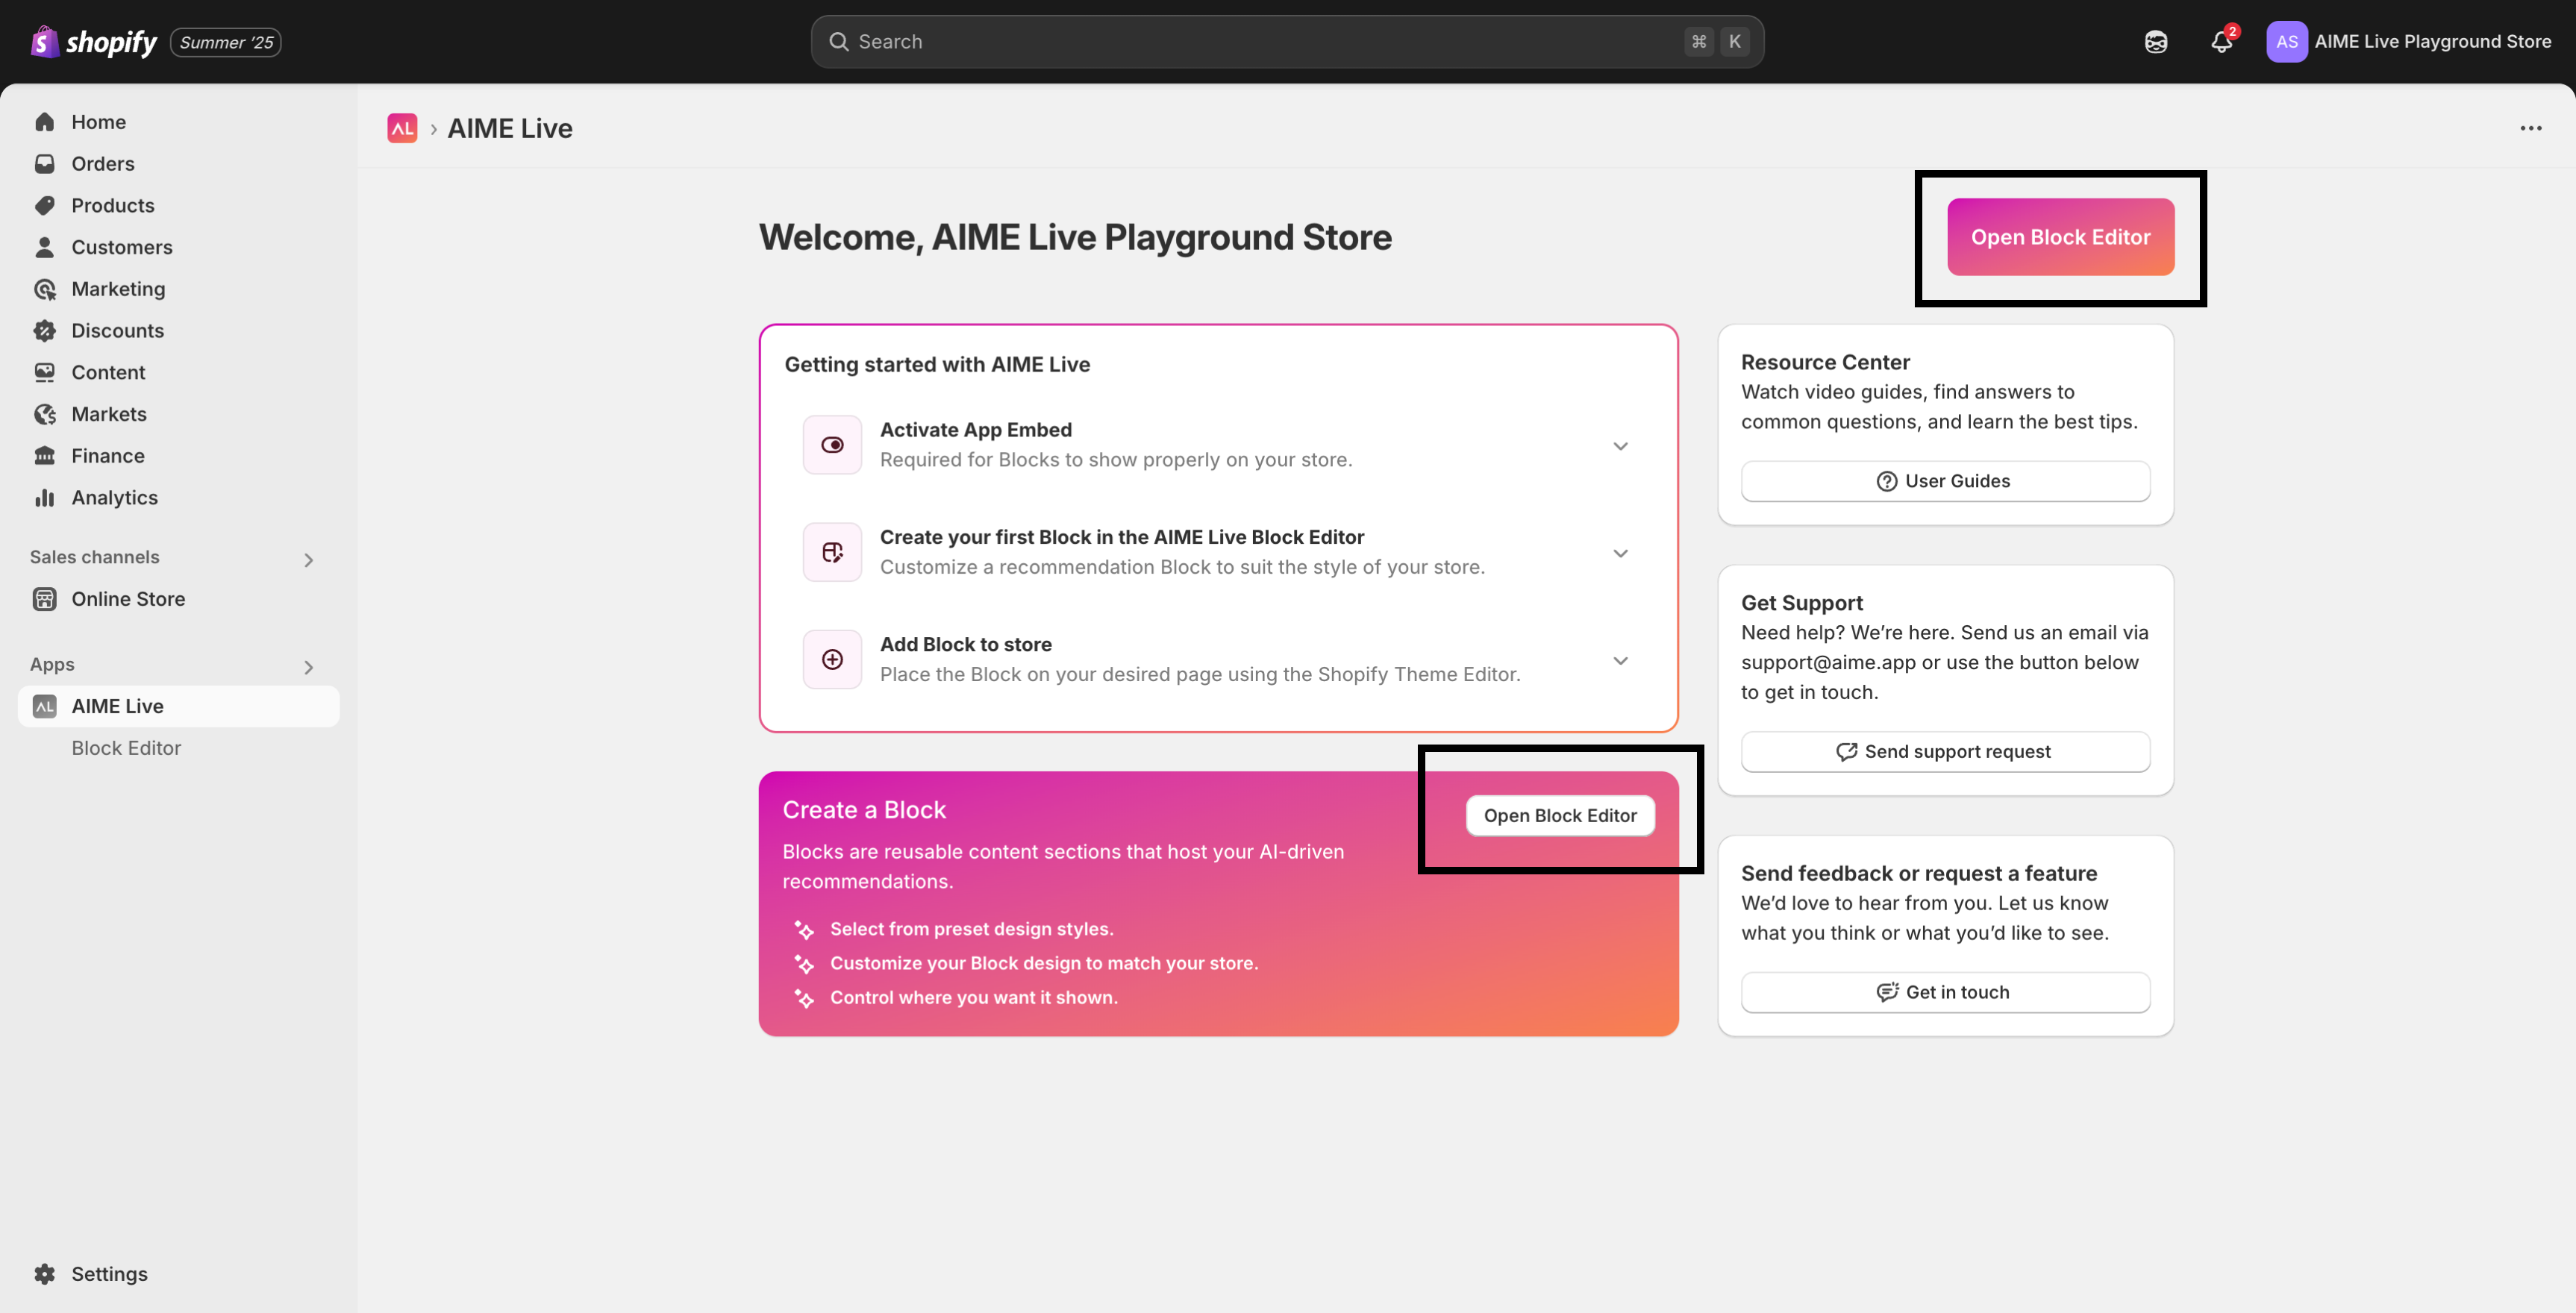Open Orders in sidebar

[x=179, y=164]
